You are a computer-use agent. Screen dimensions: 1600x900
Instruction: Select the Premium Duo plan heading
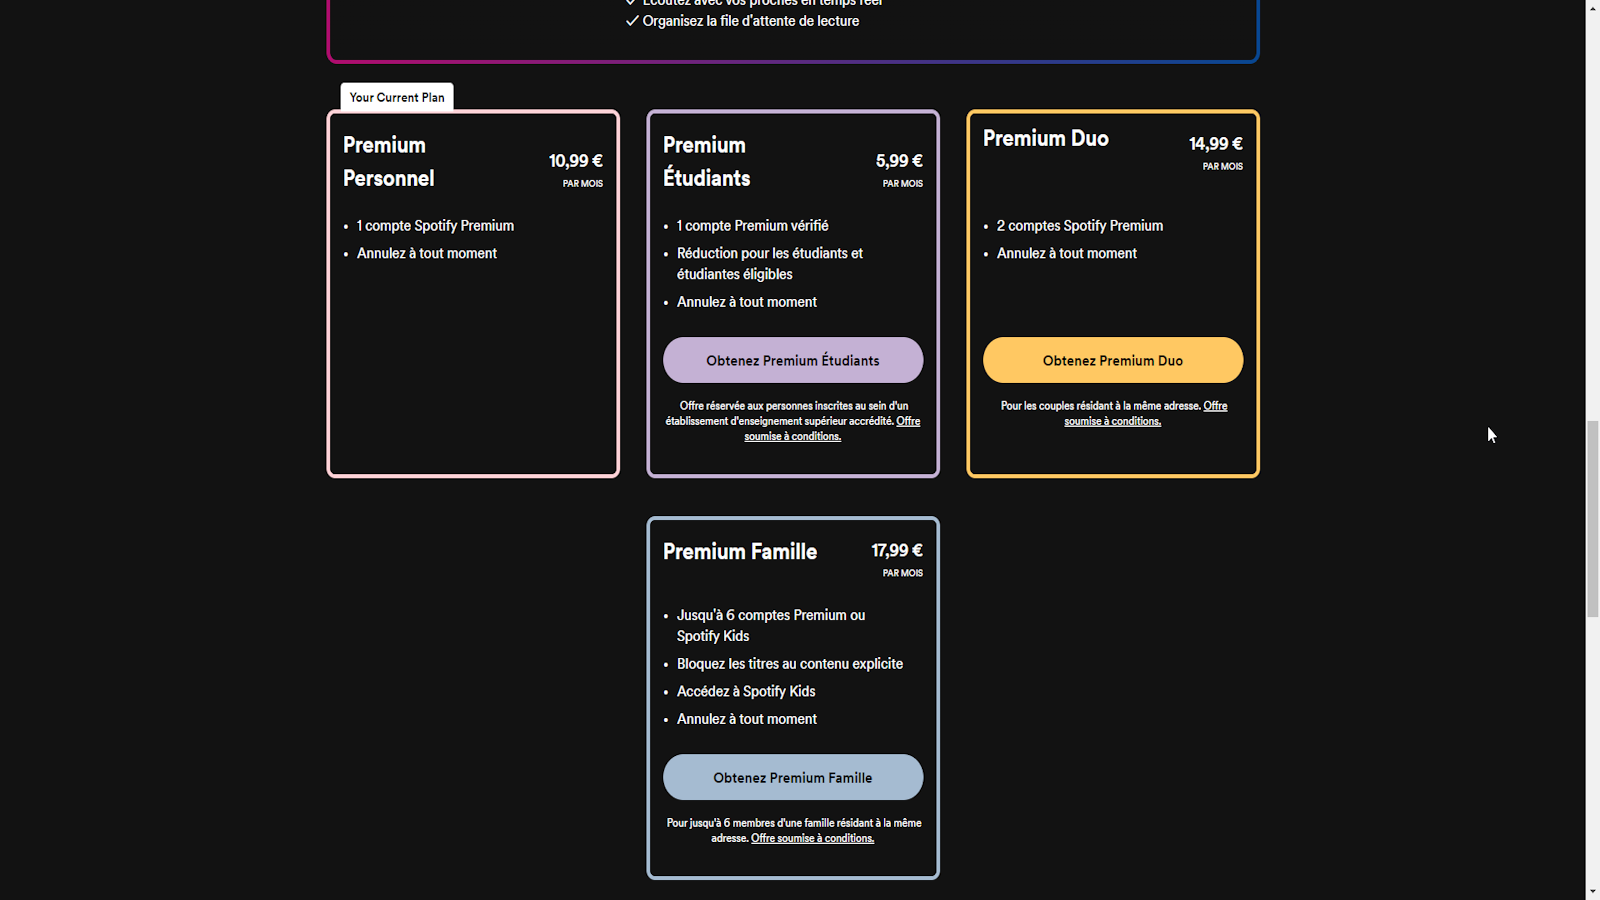point(1045,139)
